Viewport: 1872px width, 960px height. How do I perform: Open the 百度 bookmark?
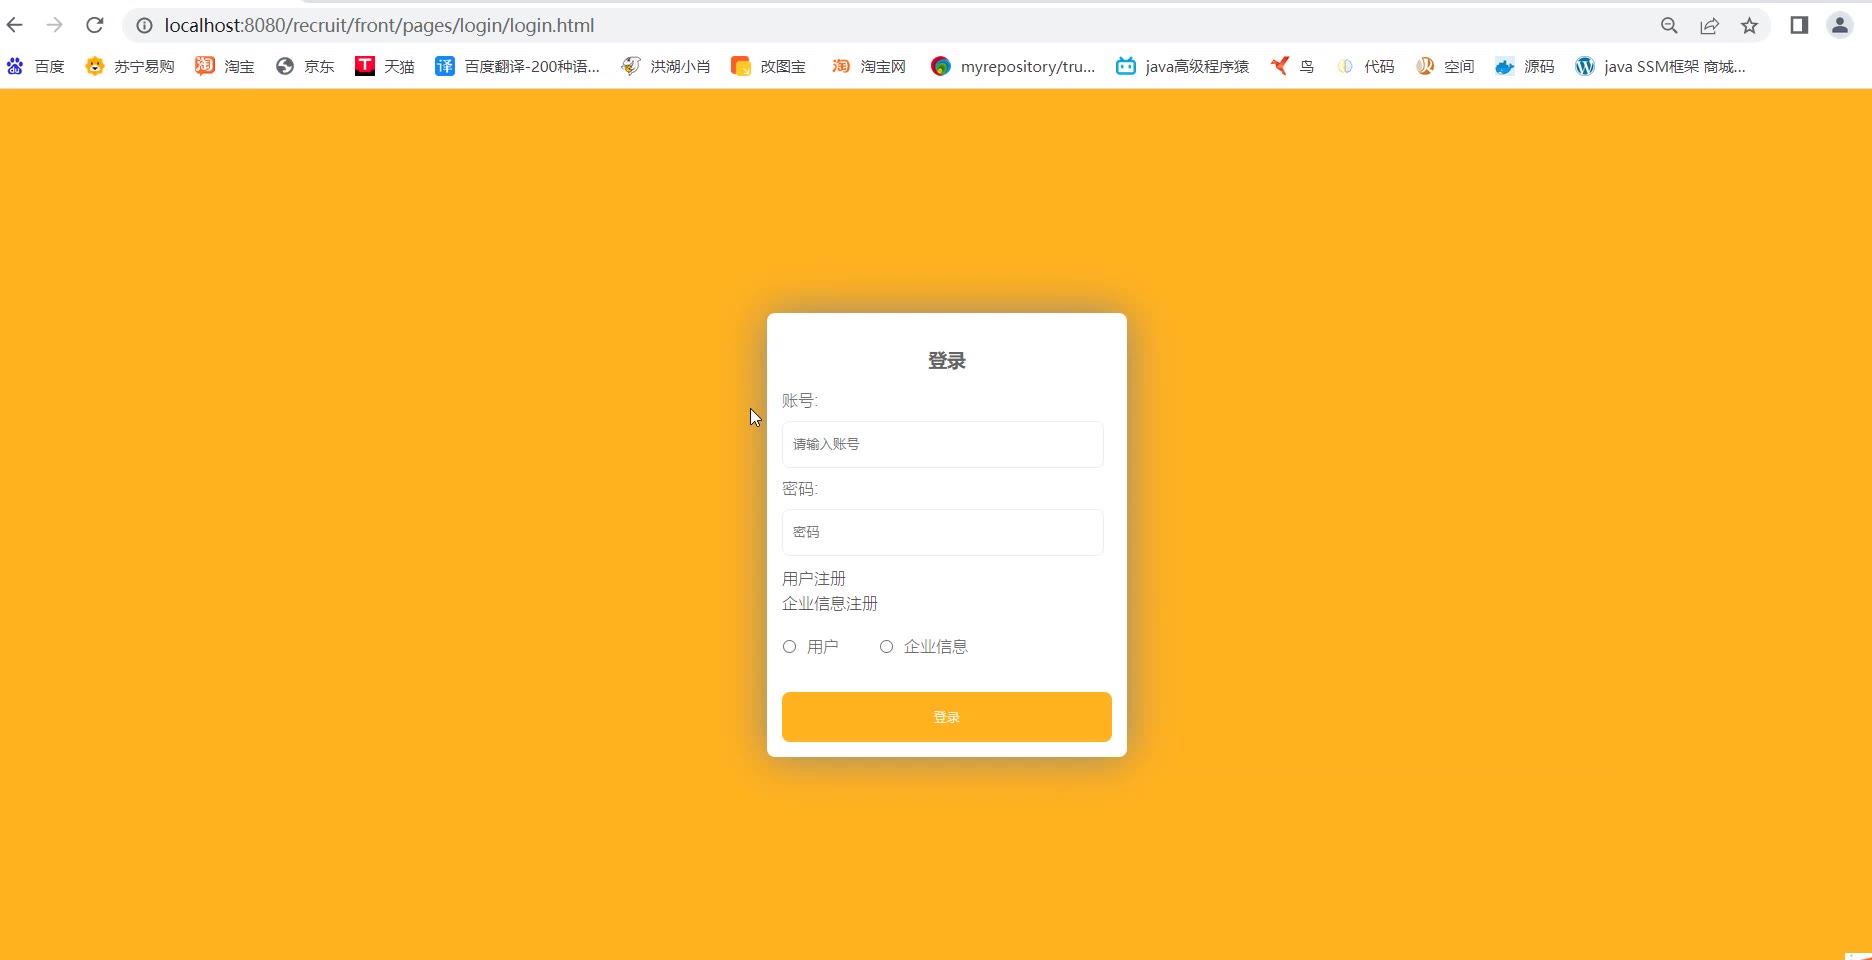(36, 66)
